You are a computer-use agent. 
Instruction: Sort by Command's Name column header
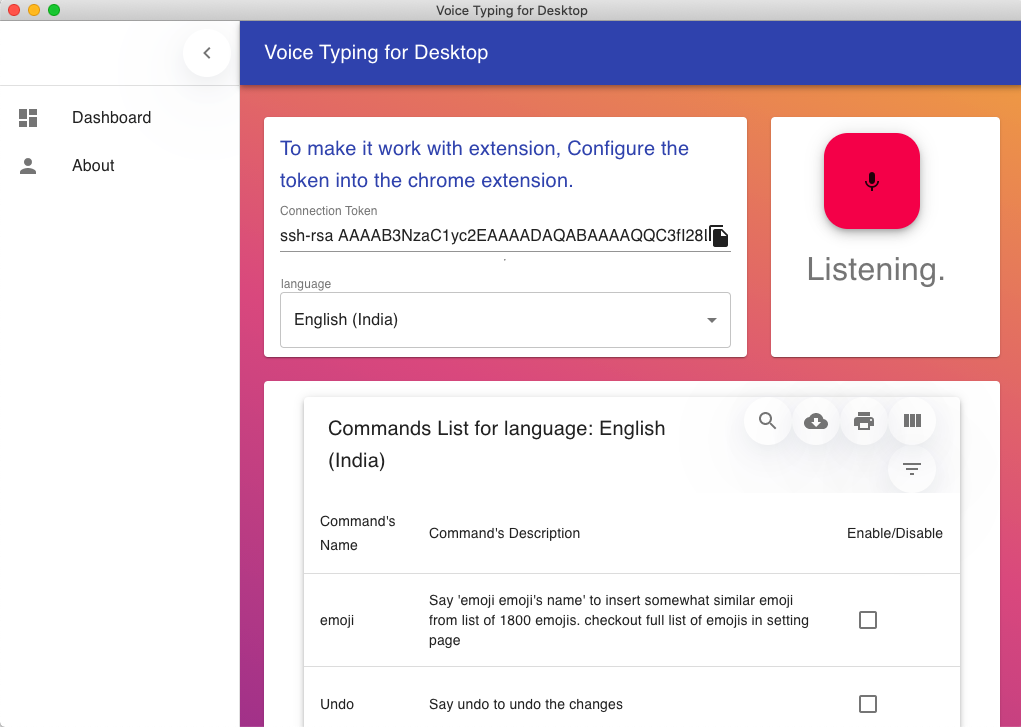(357, 533)
